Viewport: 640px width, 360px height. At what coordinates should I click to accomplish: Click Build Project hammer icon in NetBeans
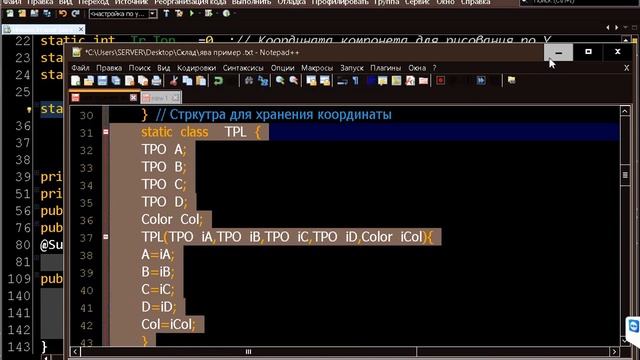tap(166, 13)
